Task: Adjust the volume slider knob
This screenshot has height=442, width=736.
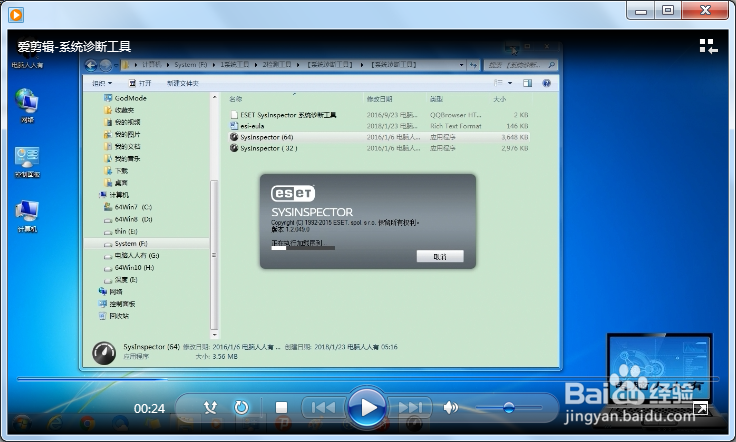Action: coord(508,407)
